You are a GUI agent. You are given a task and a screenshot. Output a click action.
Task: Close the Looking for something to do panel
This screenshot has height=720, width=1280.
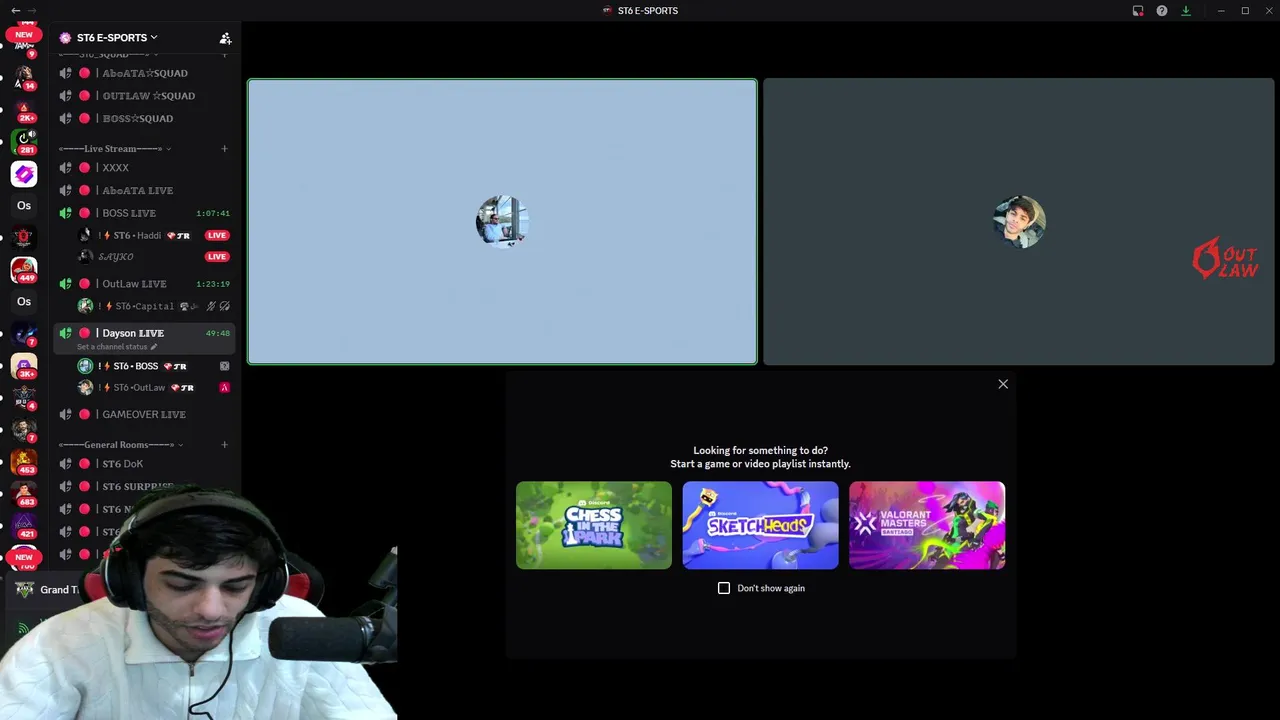point(1003,384)
